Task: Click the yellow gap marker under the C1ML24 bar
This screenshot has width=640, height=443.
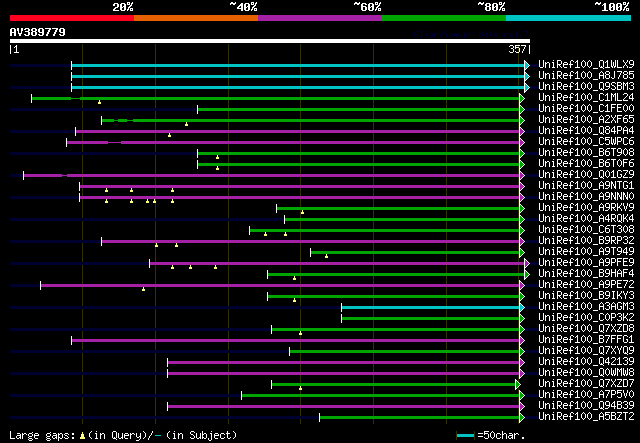Action: (99, 102)
